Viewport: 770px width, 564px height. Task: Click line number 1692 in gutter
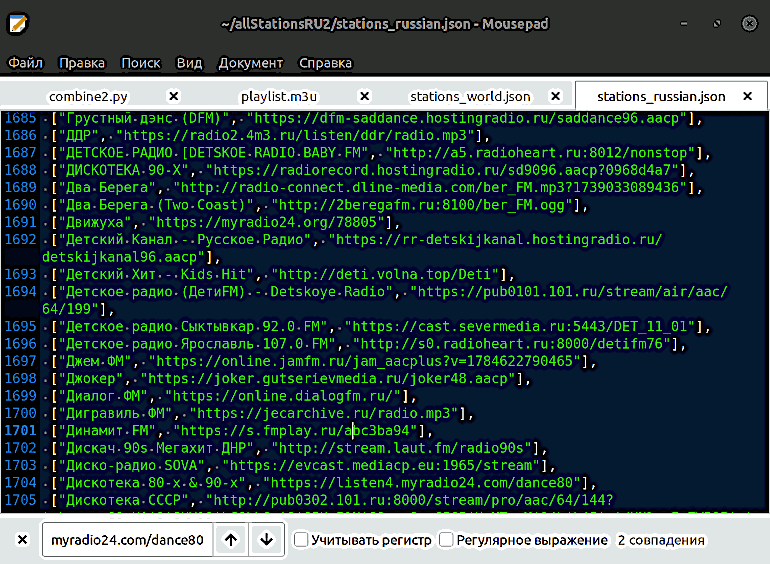coord(21,240)
